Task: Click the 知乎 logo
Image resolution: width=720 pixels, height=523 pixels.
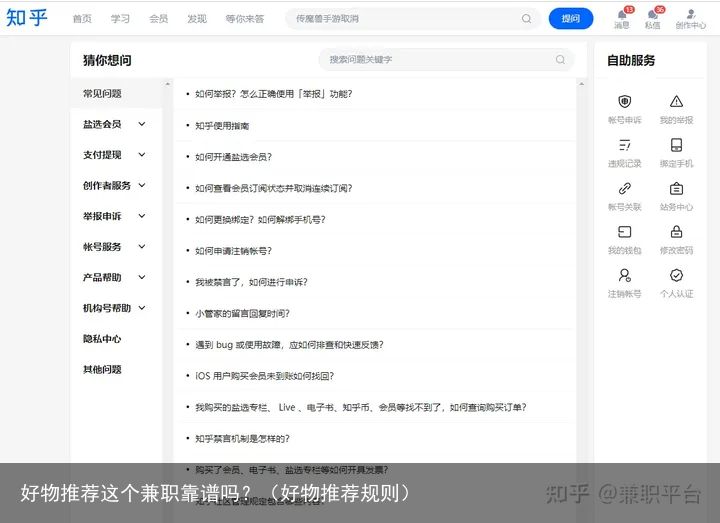Action: click(27, 18)
